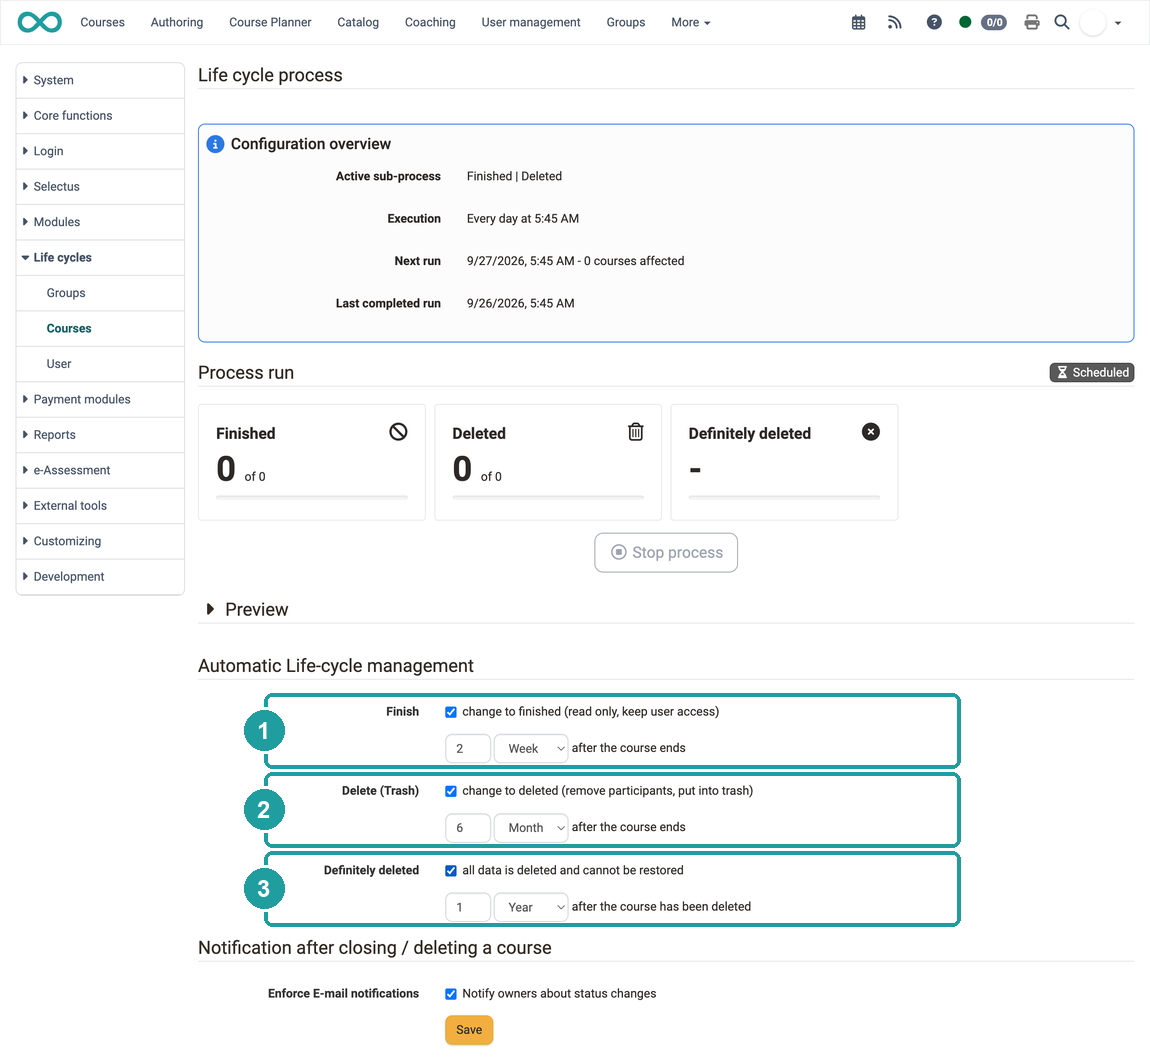Click the user avatar circle

click(x=1092, y=23)
